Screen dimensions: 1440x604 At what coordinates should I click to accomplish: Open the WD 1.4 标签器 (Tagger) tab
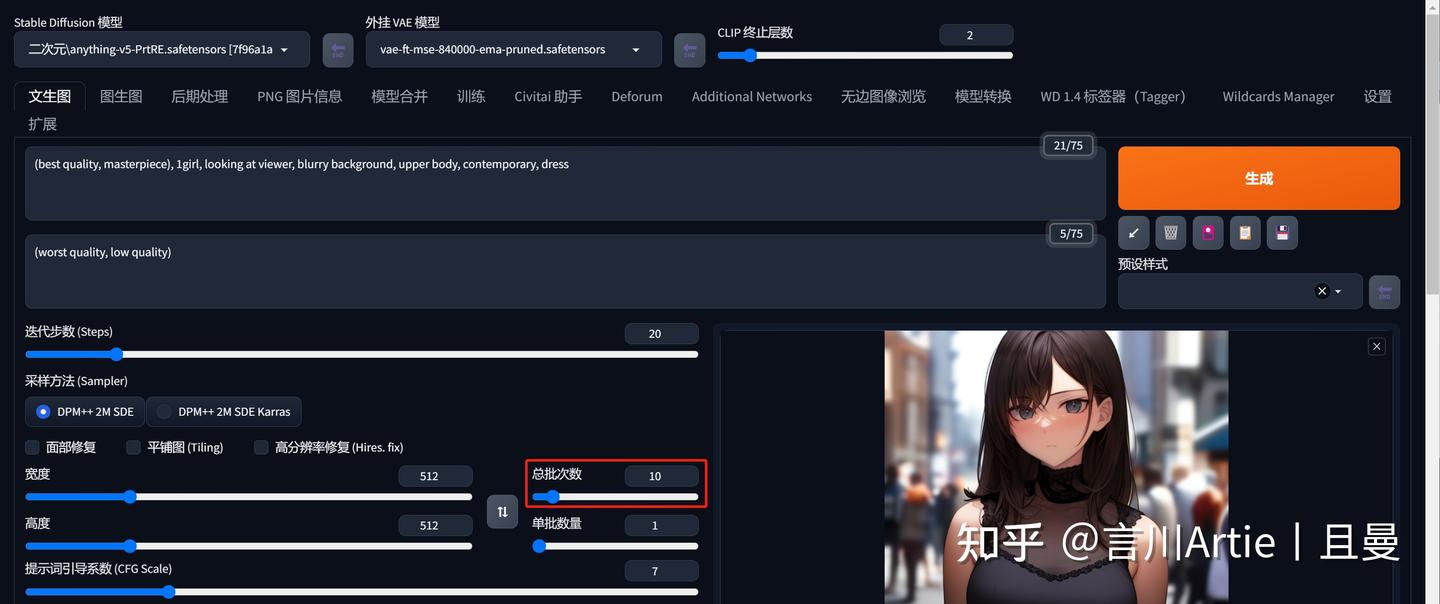(x=1112, y=96)
